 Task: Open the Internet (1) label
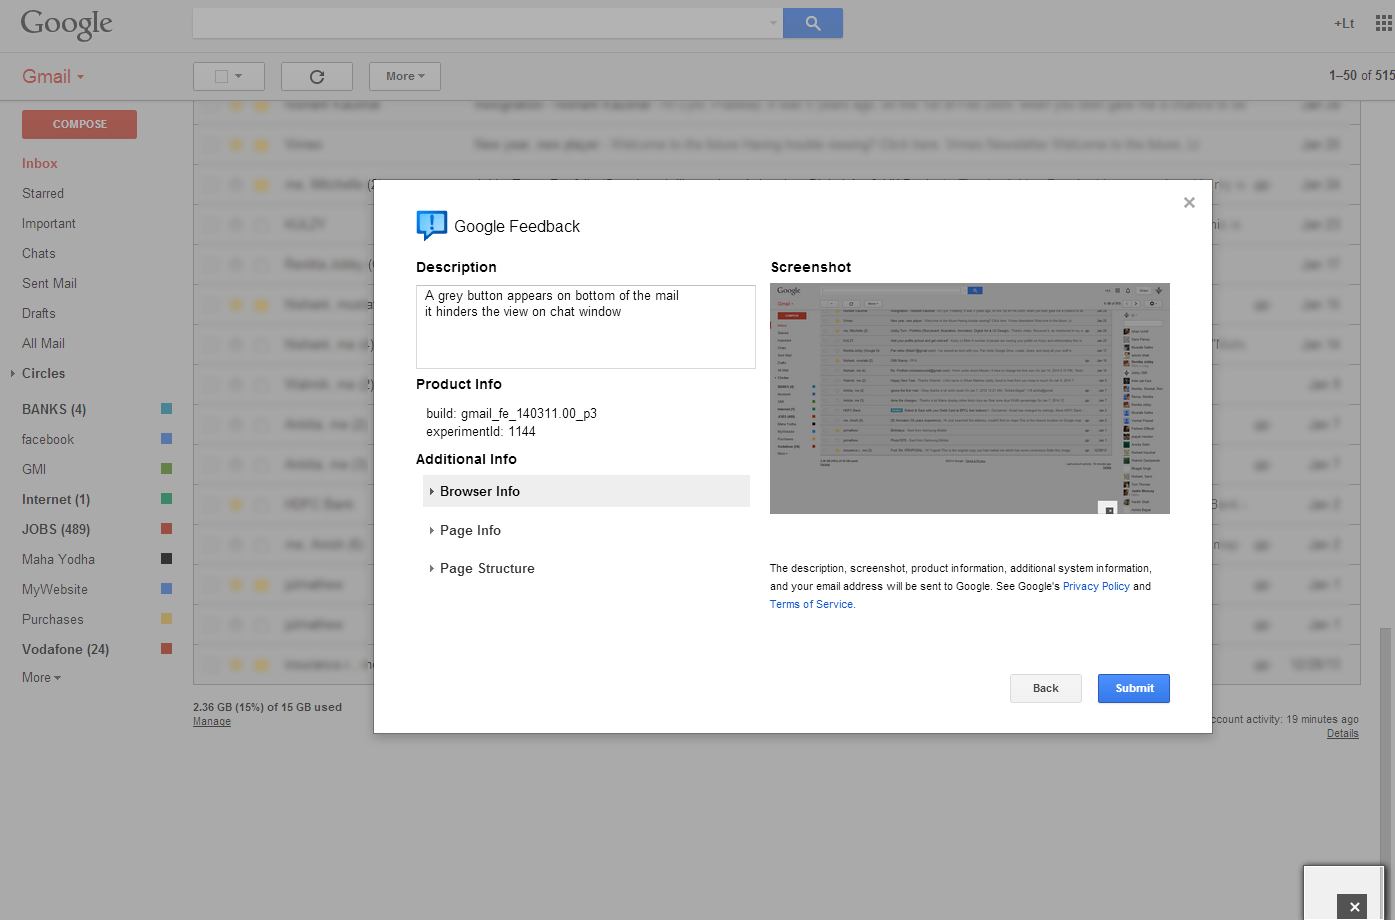[x=56, y=499]
